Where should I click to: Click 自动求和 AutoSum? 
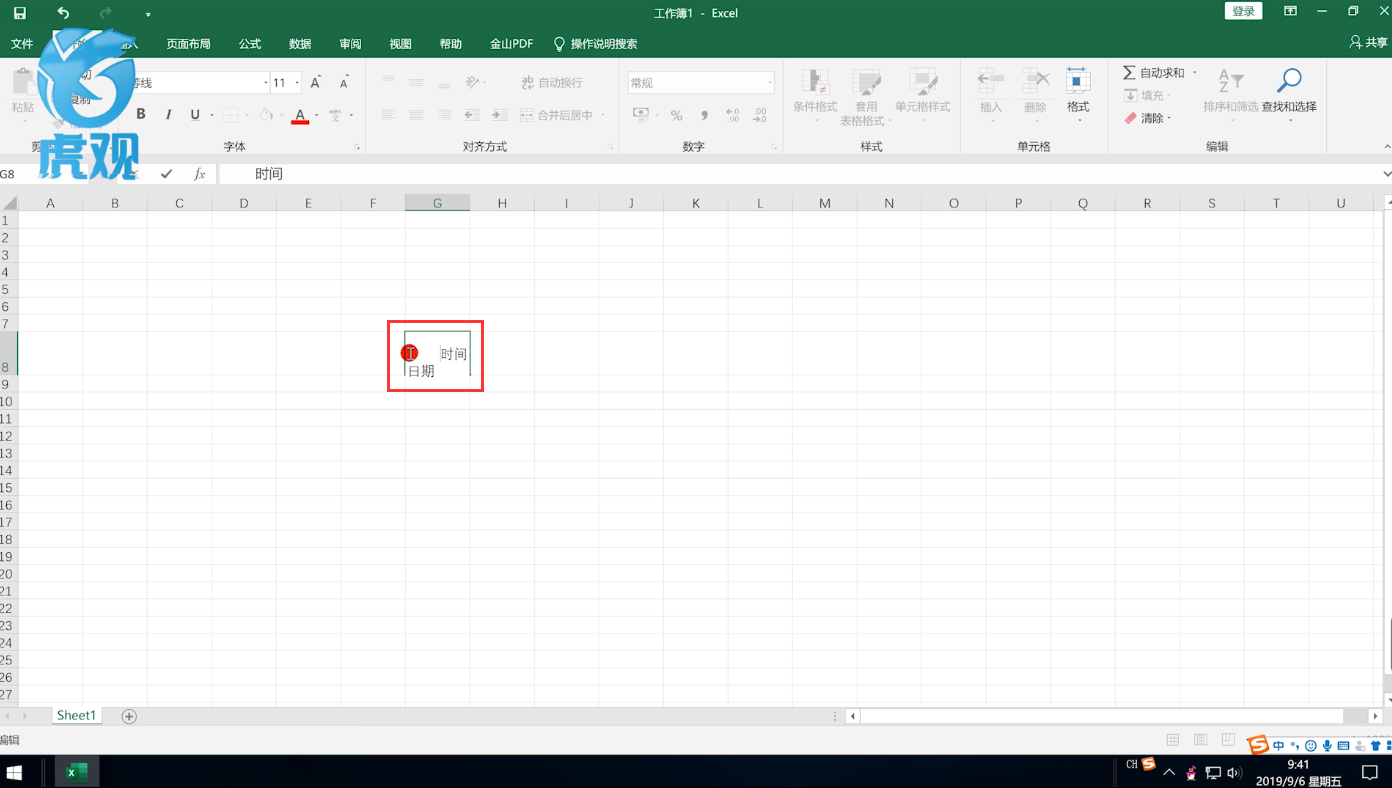coord(1152,73)
